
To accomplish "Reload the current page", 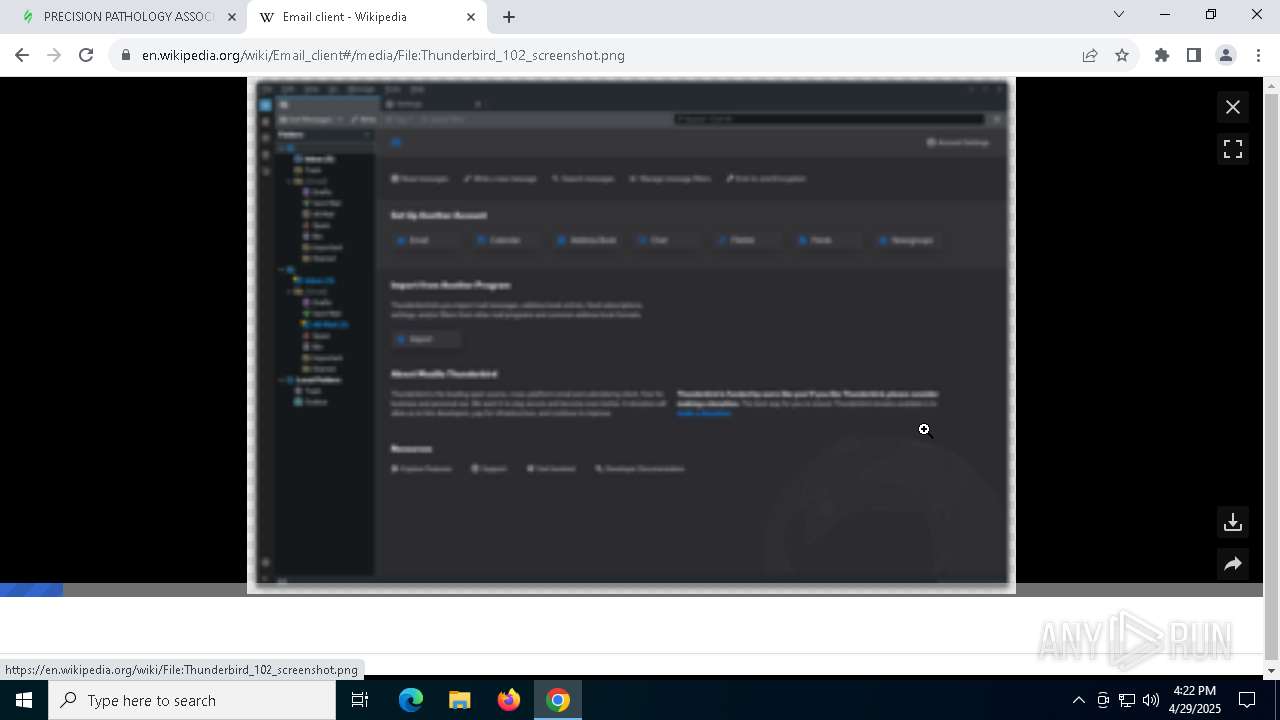I will 86,55.
